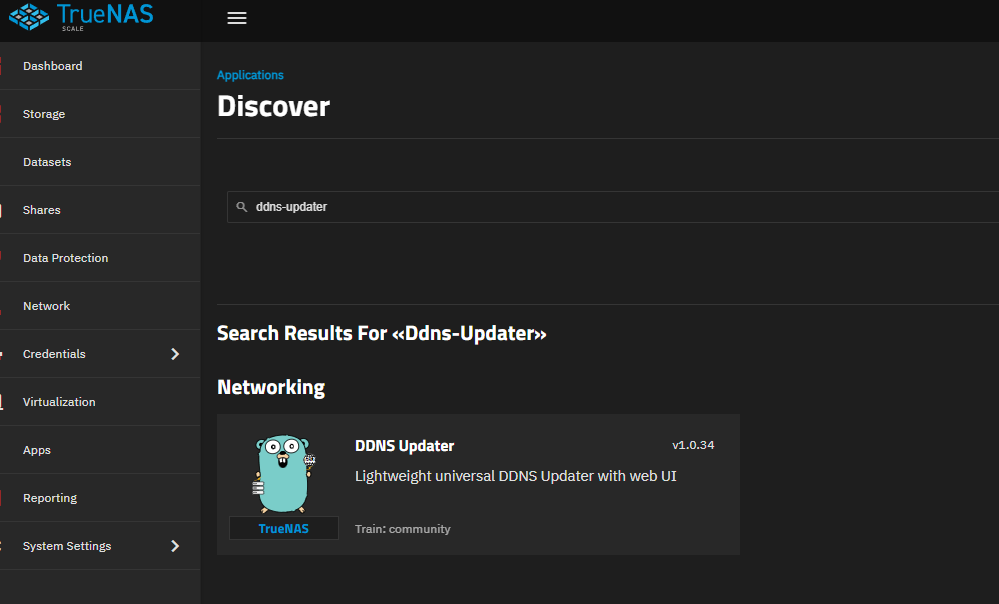Image resolution: width=999 pixels, height=604 pixels.
Task: Click the 'Search Results For «Ddns-Updater»' heading
Action: tap(382, 333)
